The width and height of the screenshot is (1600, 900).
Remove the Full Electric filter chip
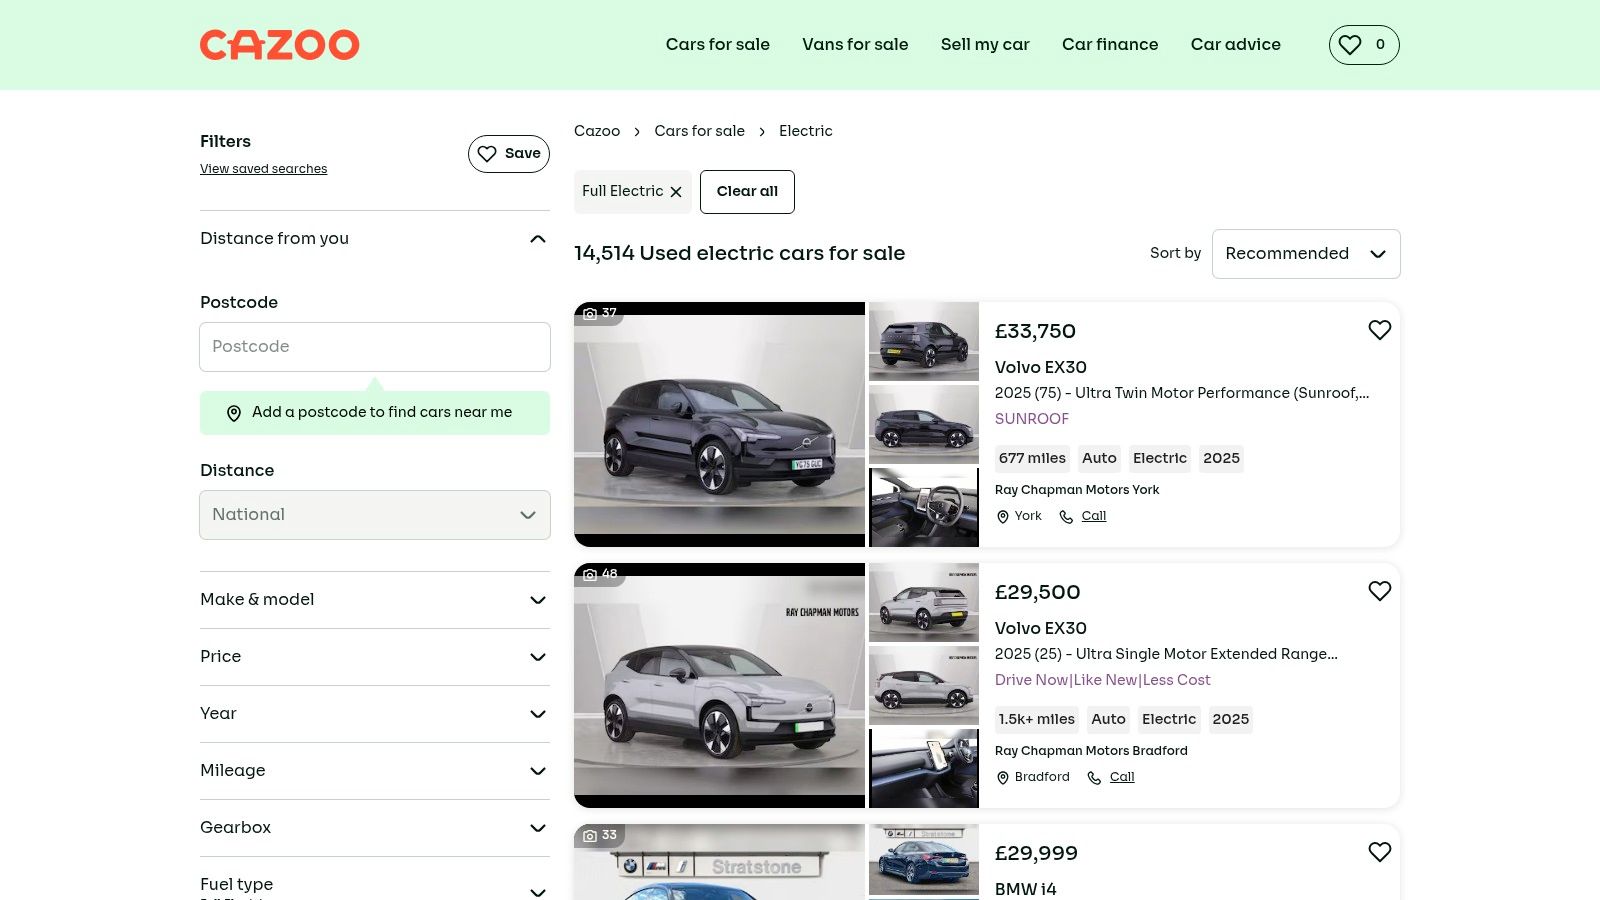coord(676,192)
